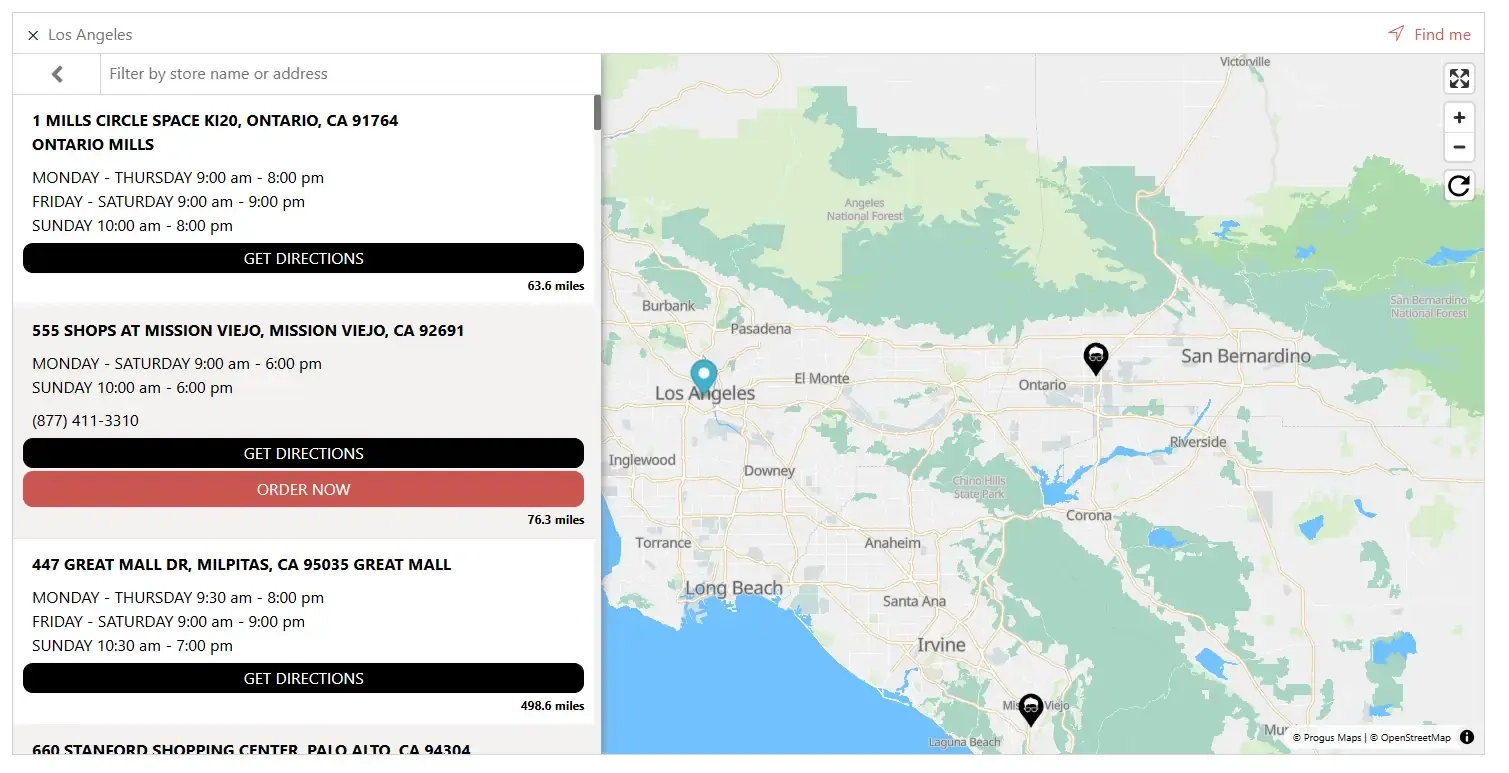Select the Mission Viejo store marker
The width and height of the screenshot is (1509, 773).
tap(1030, 709)
